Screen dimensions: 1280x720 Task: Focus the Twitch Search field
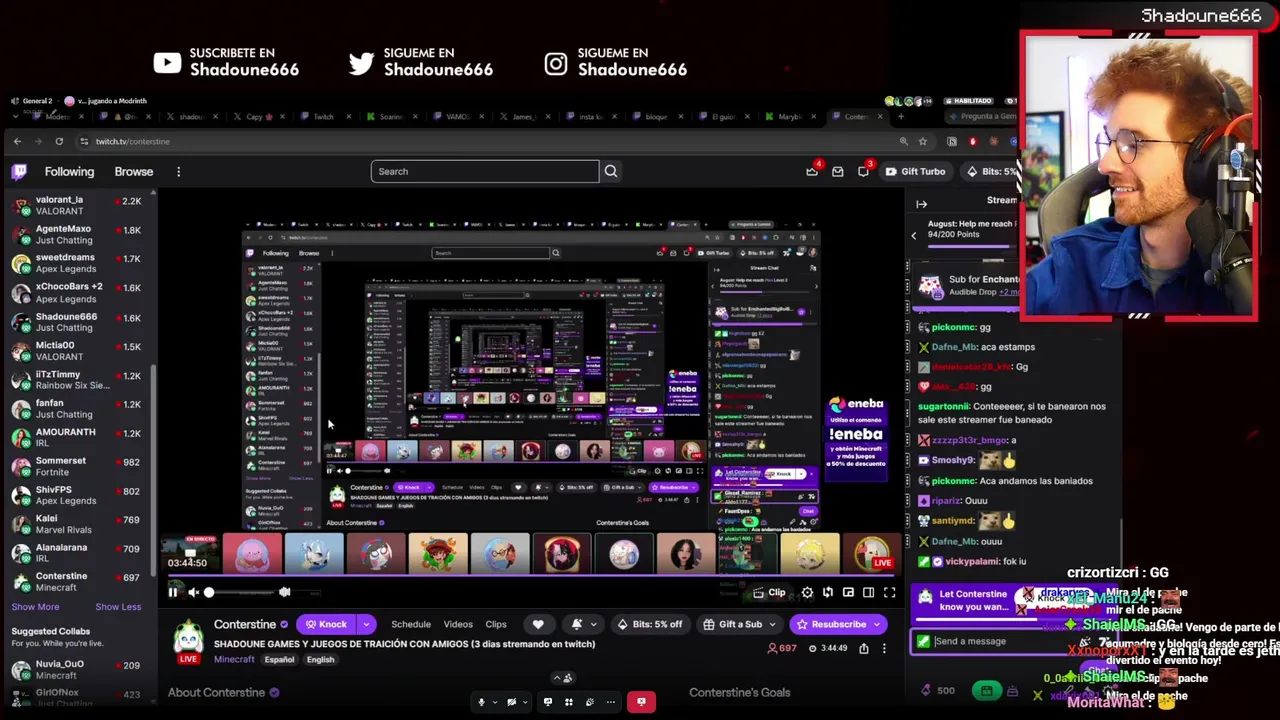485,172
